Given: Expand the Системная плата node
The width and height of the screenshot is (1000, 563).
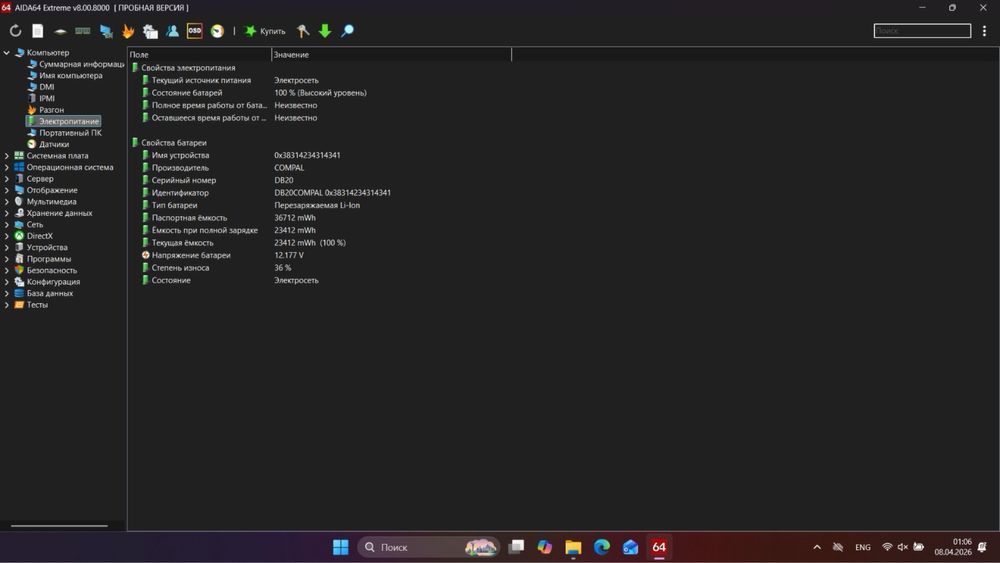Looking at the screenshot, I should pyautogui.click(x=7, y=156).
